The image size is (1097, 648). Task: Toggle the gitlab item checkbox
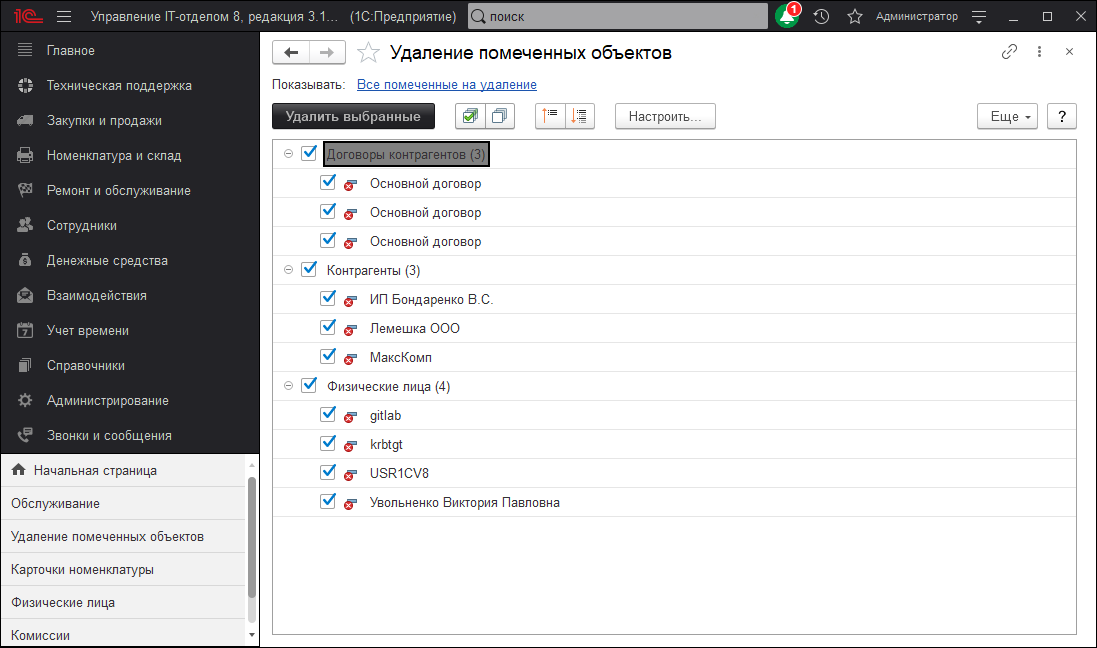pos(327,414)
